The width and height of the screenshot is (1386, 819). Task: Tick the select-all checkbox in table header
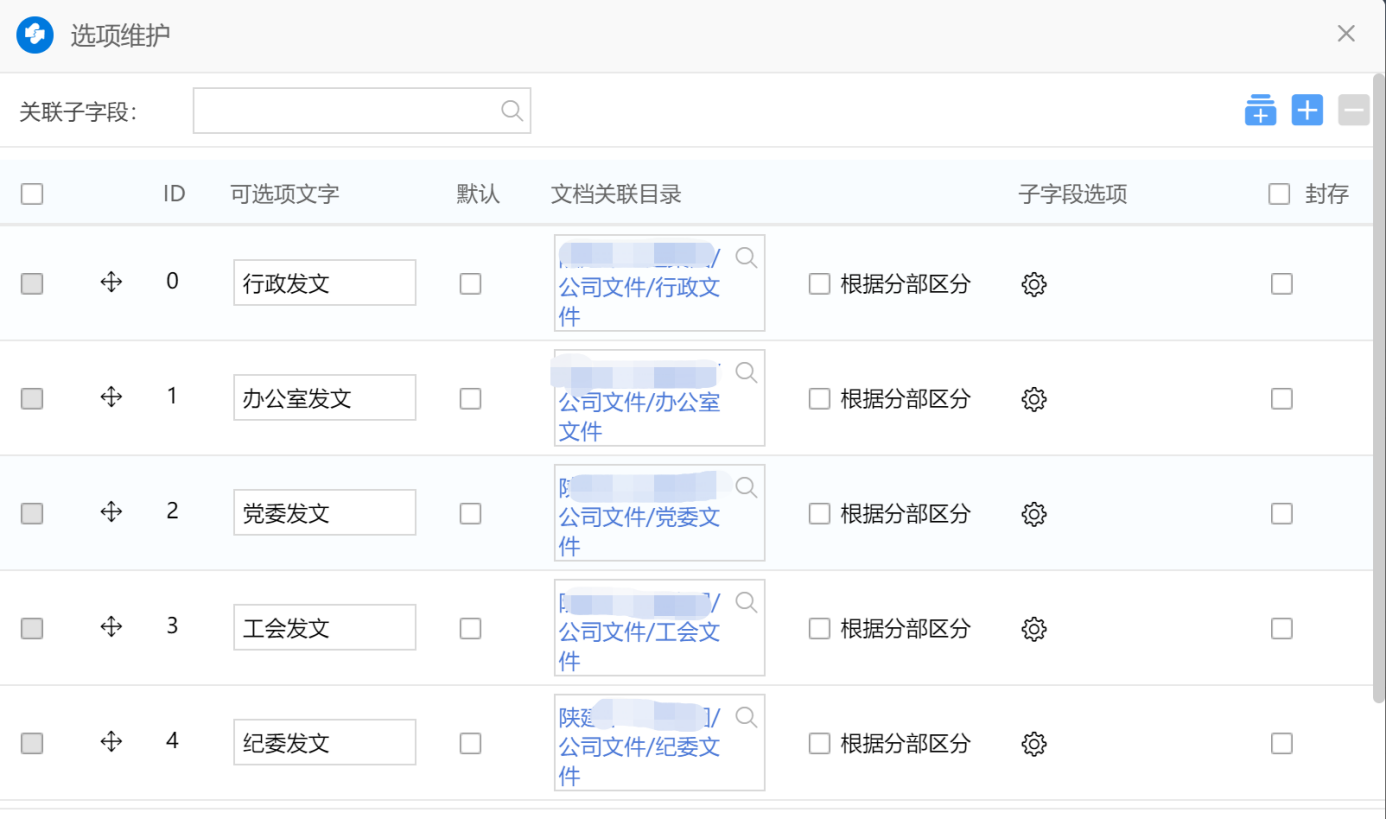[32, 194]
